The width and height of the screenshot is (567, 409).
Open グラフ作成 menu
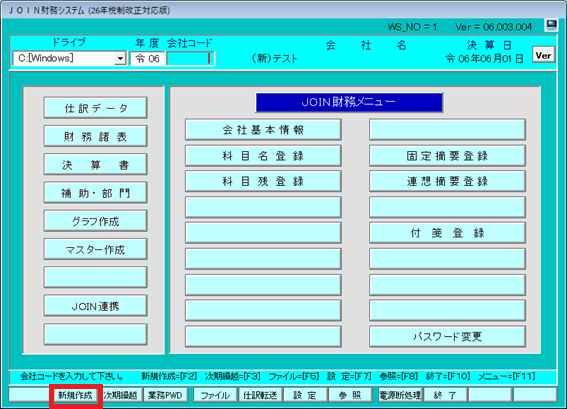(95, 221)
